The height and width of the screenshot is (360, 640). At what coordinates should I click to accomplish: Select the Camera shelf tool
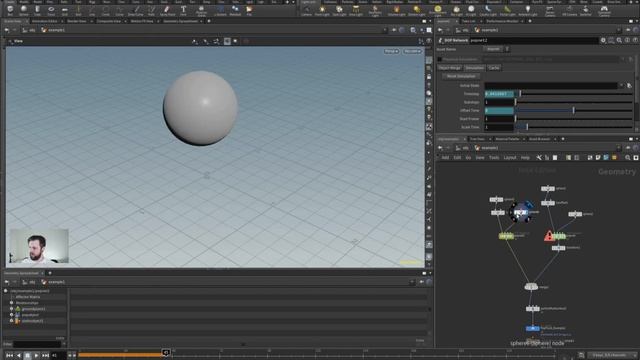(x=306, y=10)
